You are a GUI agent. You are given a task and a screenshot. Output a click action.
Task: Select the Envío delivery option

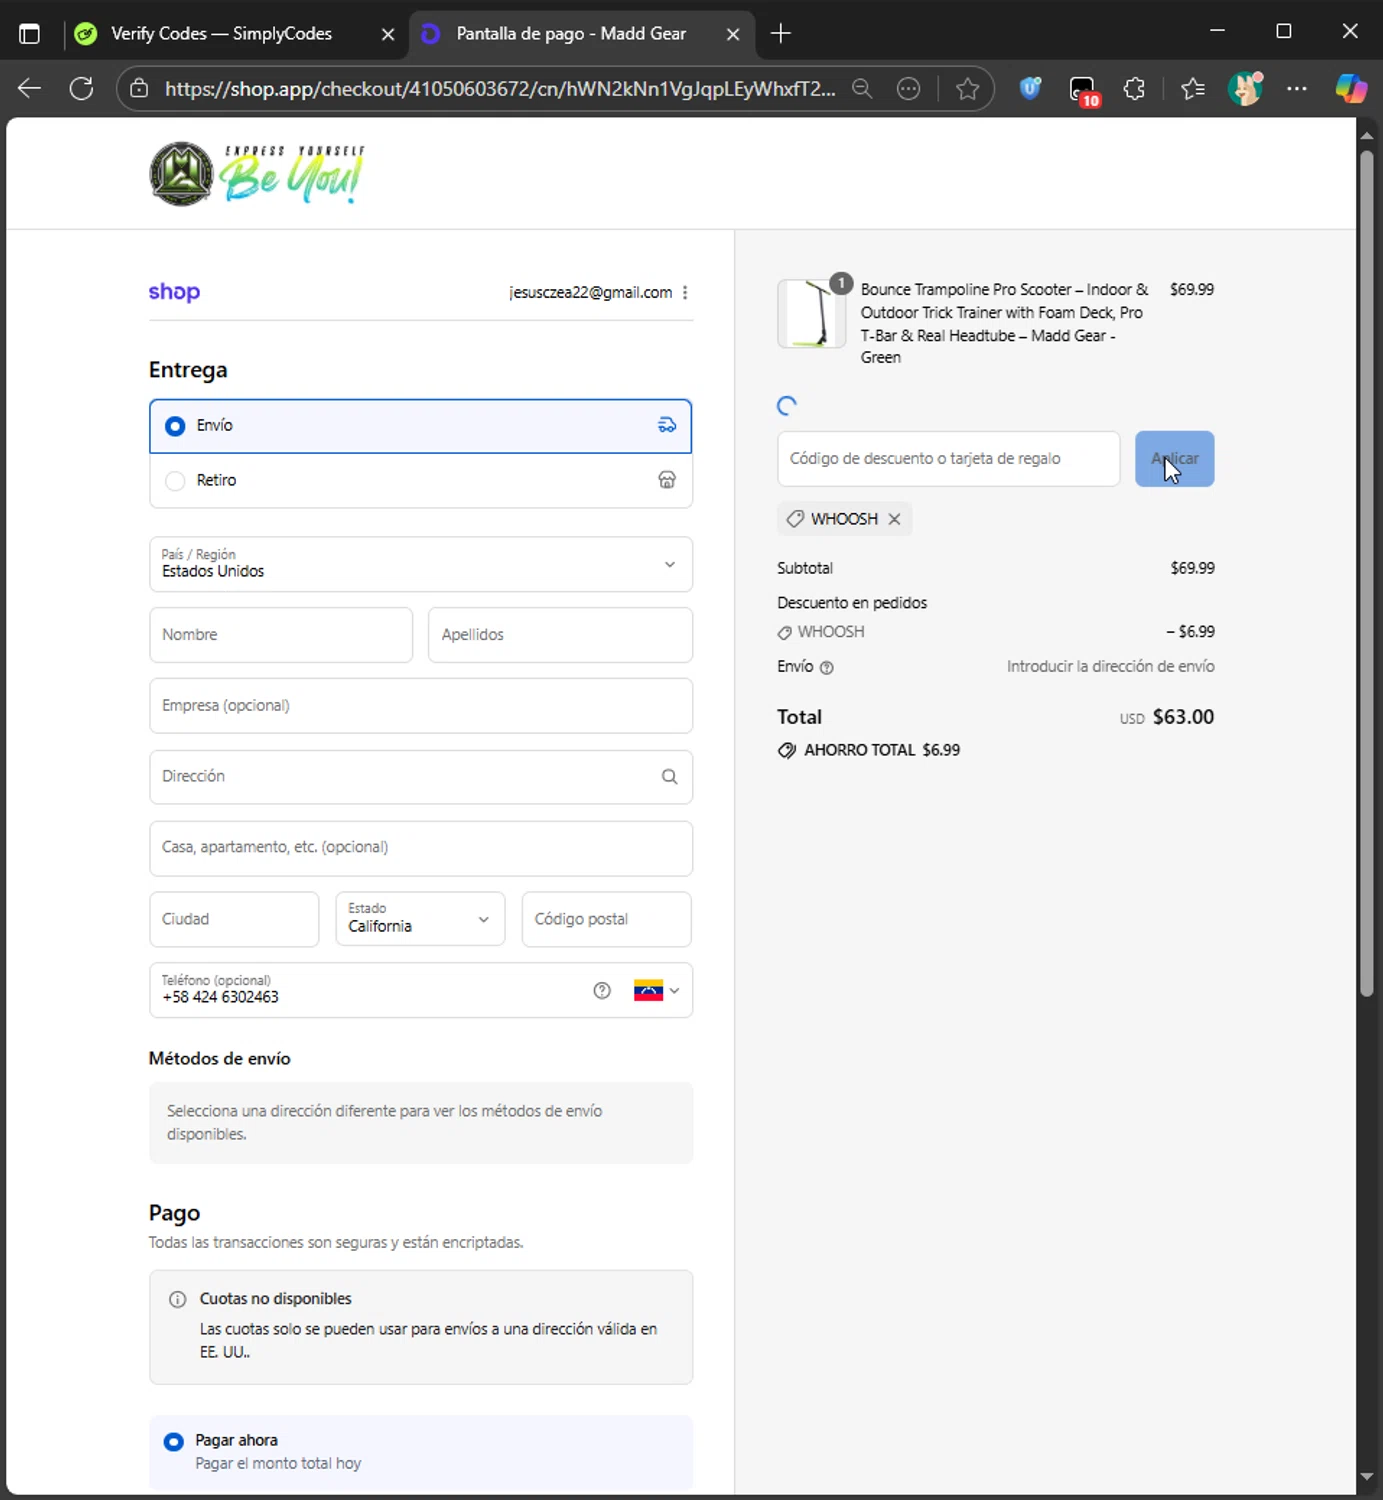click(x=420, y=426)
